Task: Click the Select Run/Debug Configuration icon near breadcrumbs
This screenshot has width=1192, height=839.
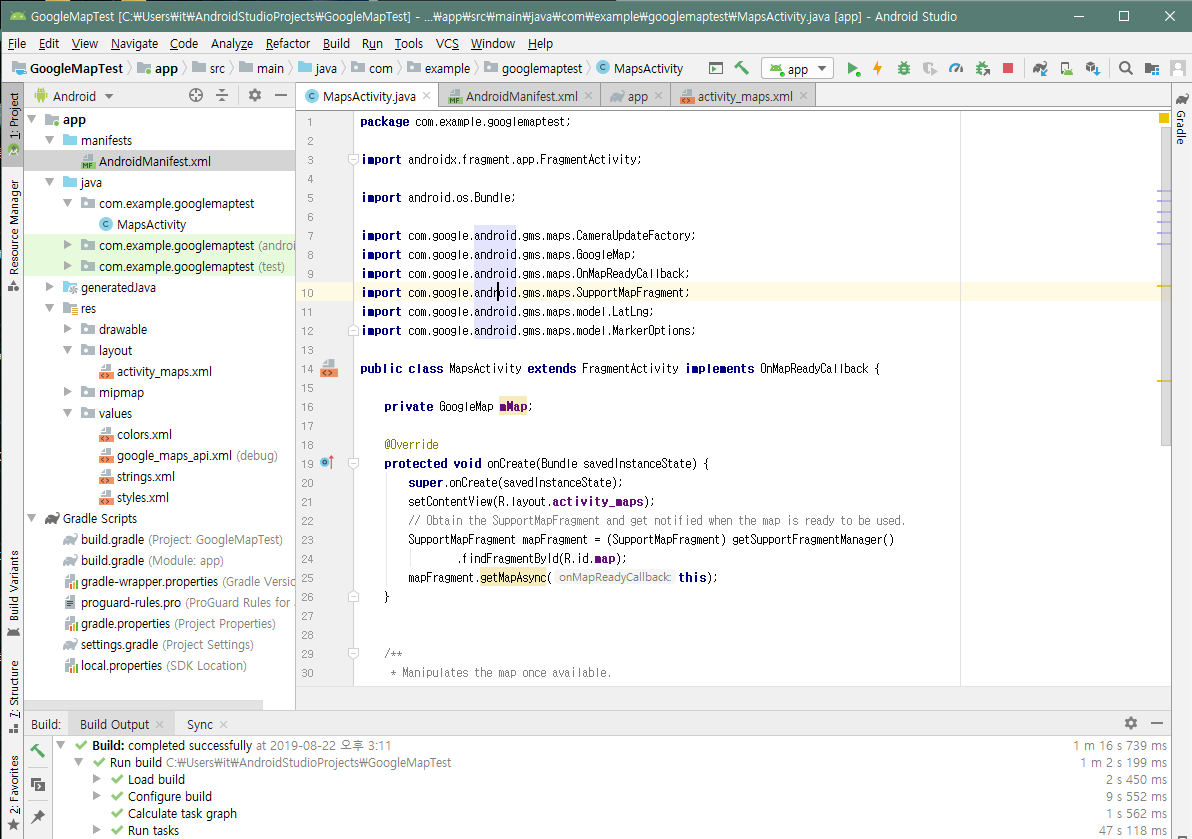Action: pyautogui.click(x=715, y=68)
